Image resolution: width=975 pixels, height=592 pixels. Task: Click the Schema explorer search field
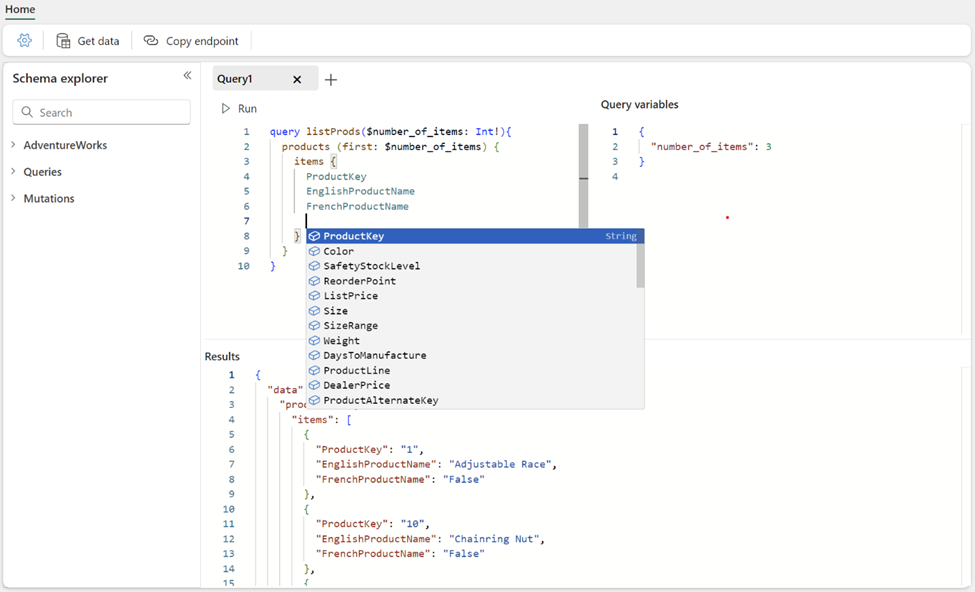pos(102,112)
